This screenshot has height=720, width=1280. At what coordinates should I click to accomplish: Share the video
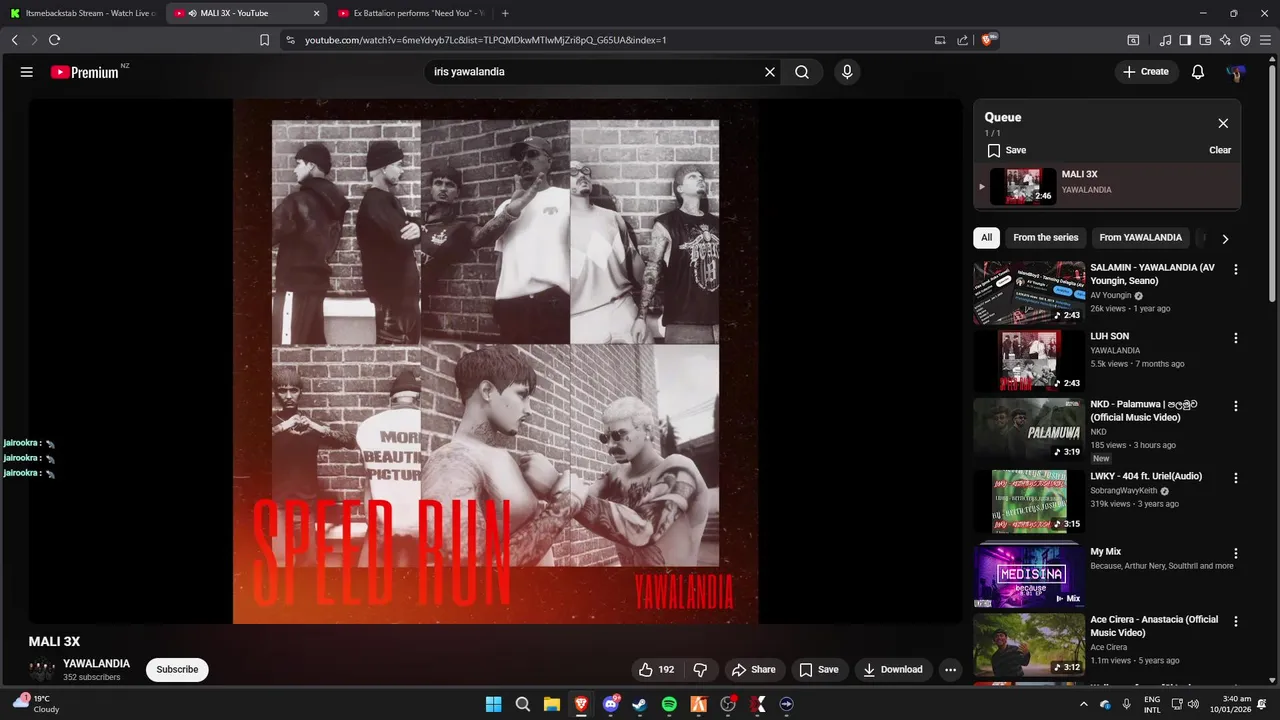(x=753, y=670)
